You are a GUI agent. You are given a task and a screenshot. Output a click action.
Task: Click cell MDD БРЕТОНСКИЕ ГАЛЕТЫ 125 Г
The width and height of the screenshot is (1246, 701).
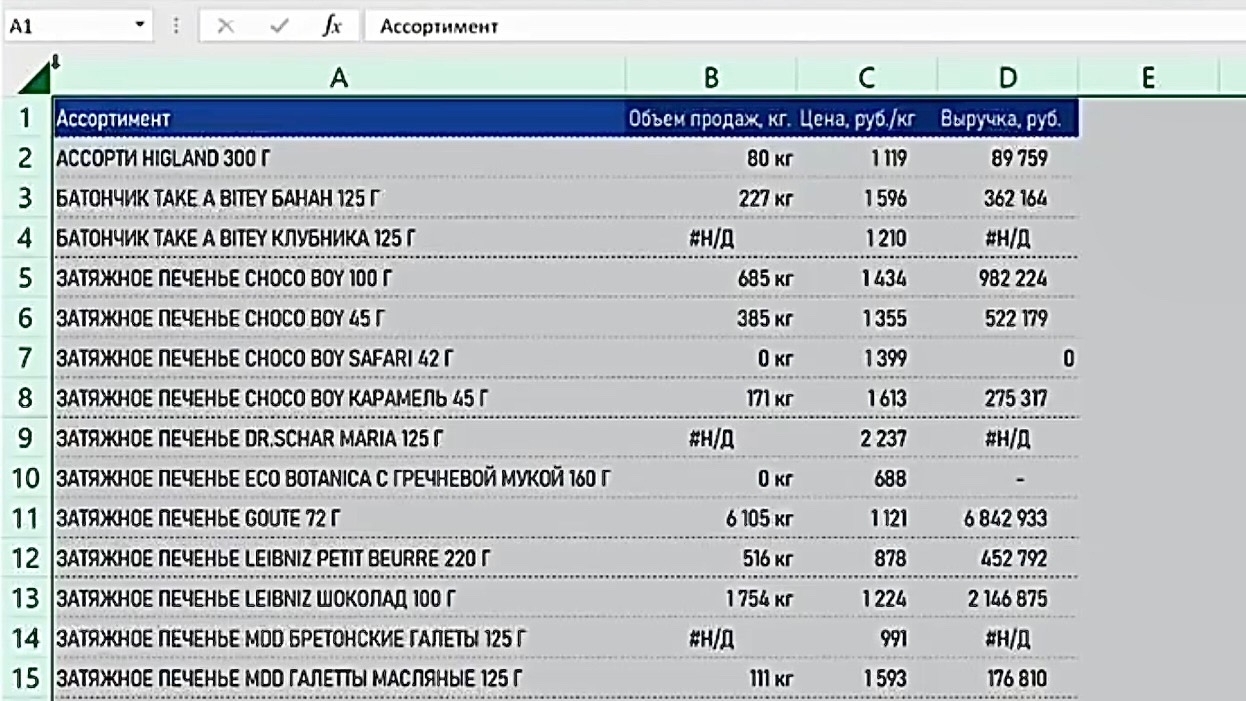[339, 639]
